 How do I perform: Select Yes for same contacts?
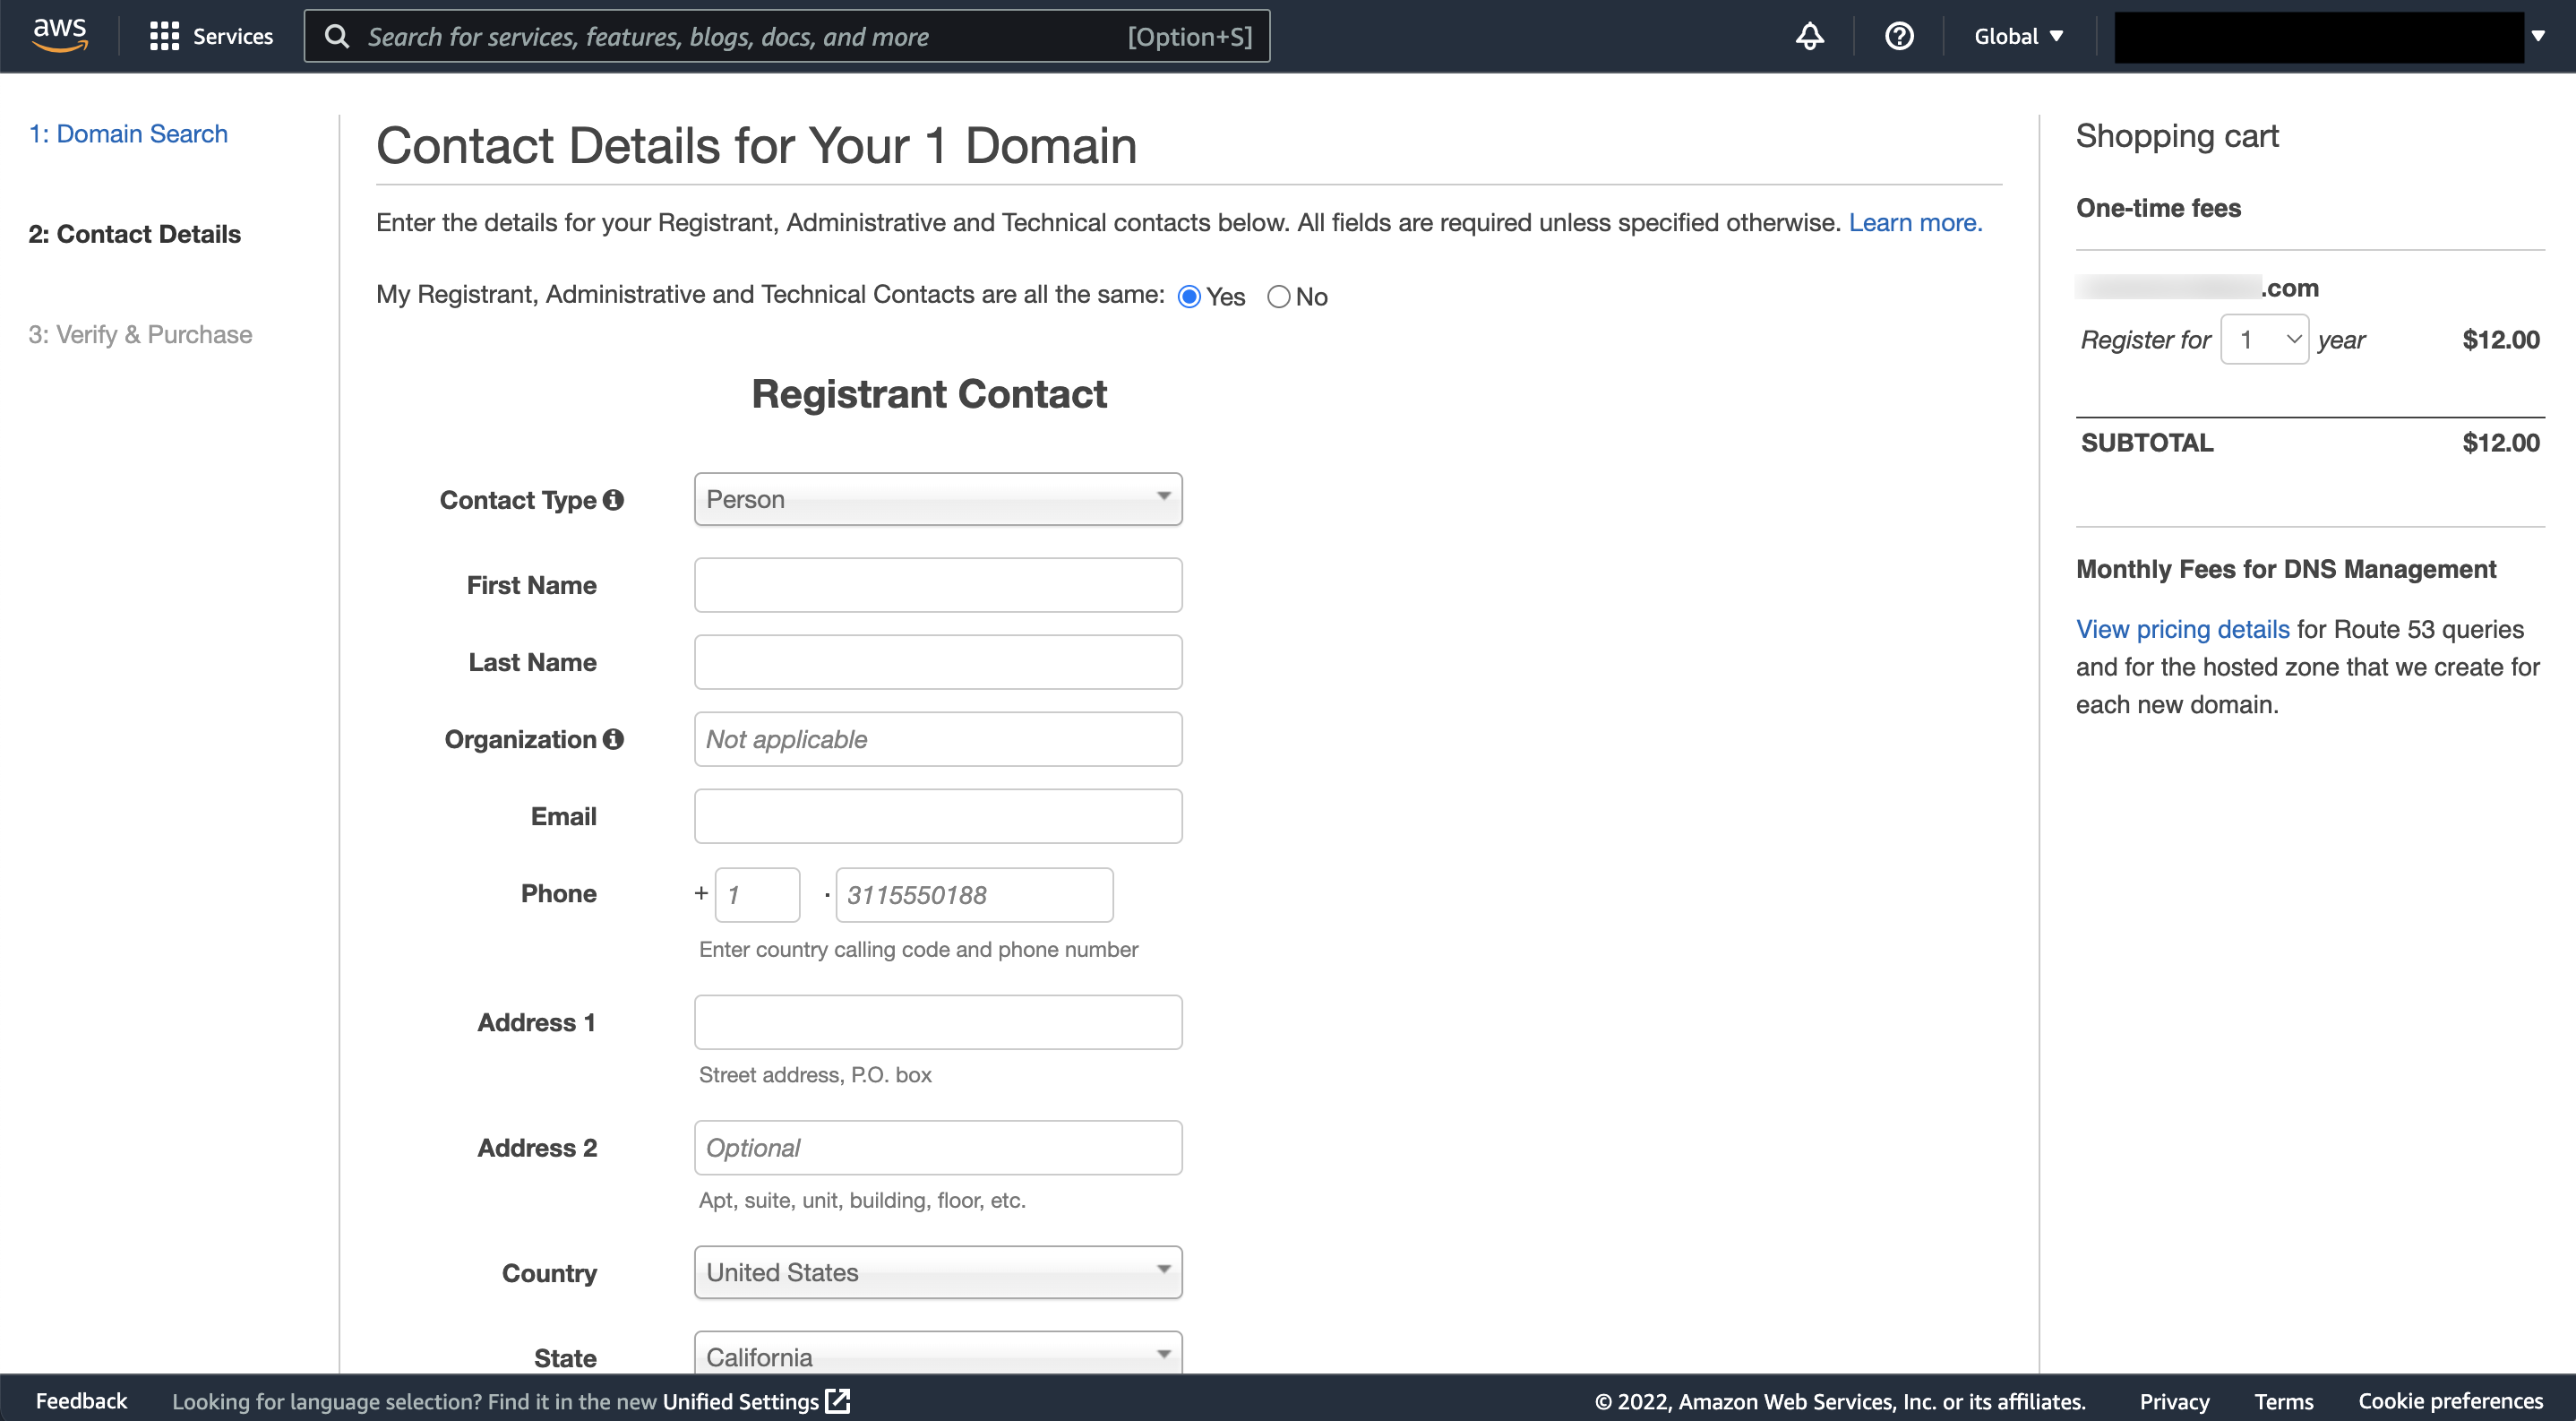pos(1189,297)
